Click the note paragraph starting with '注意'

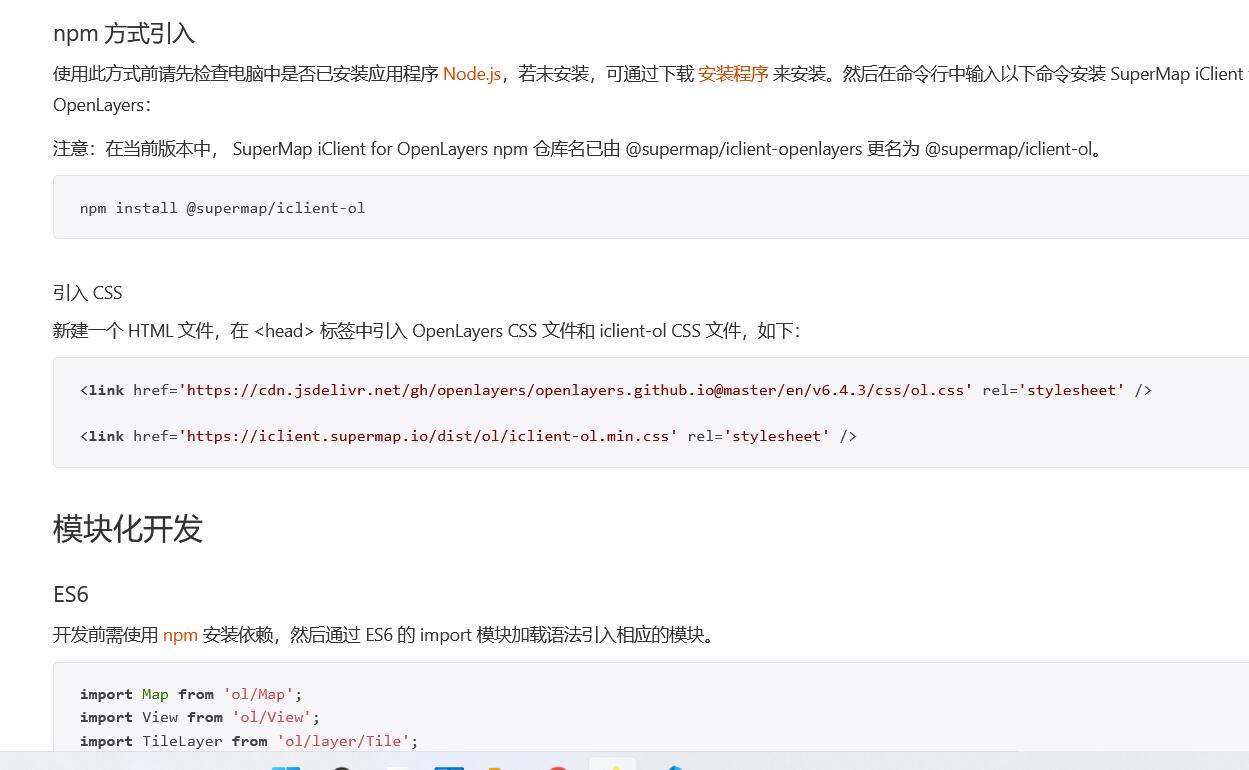coord(579,149)
